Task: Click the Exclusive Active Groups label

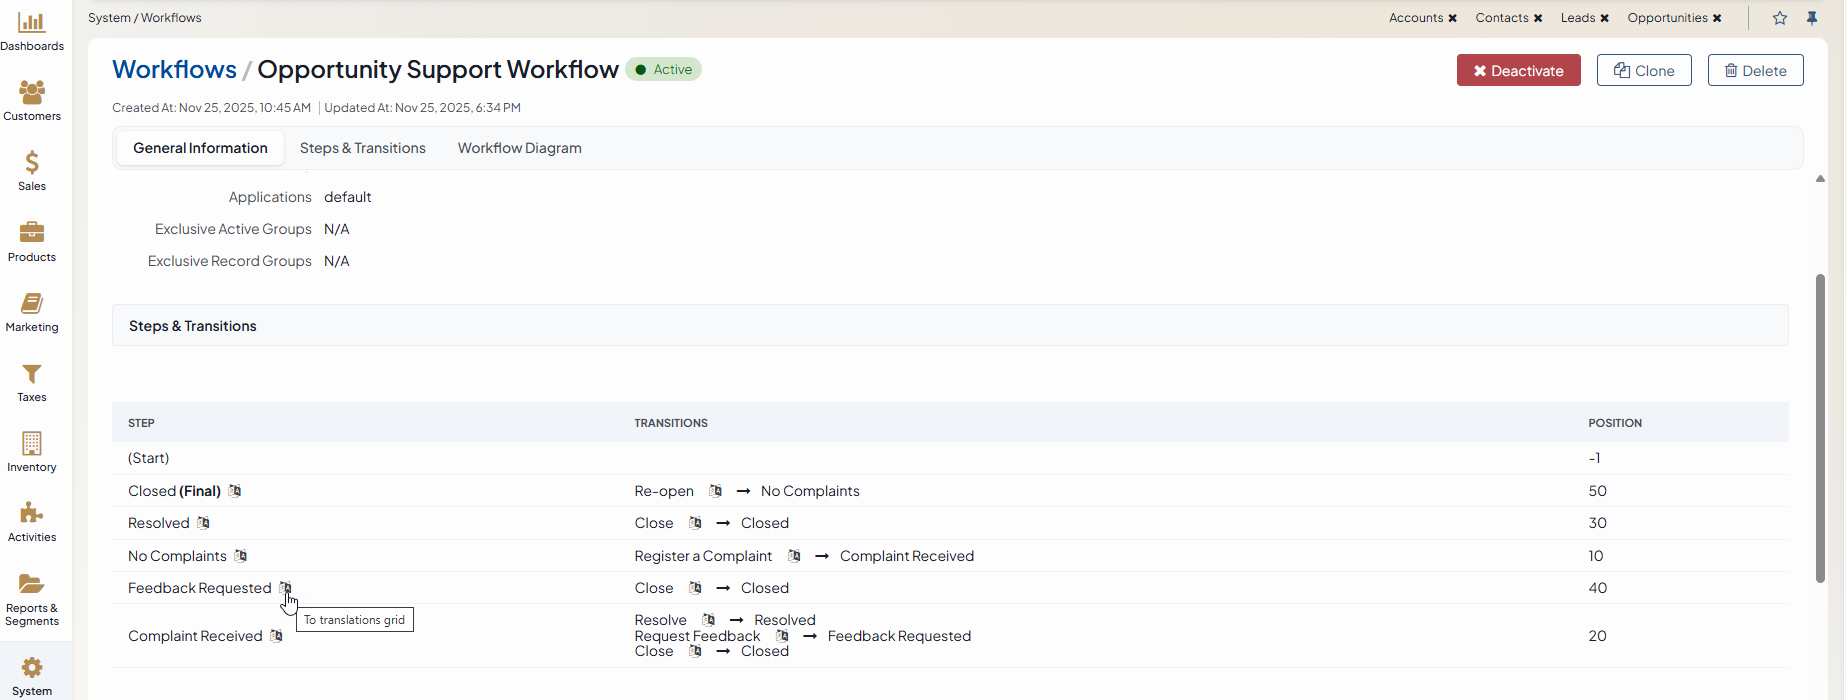Action: click(x=233, y=229)
